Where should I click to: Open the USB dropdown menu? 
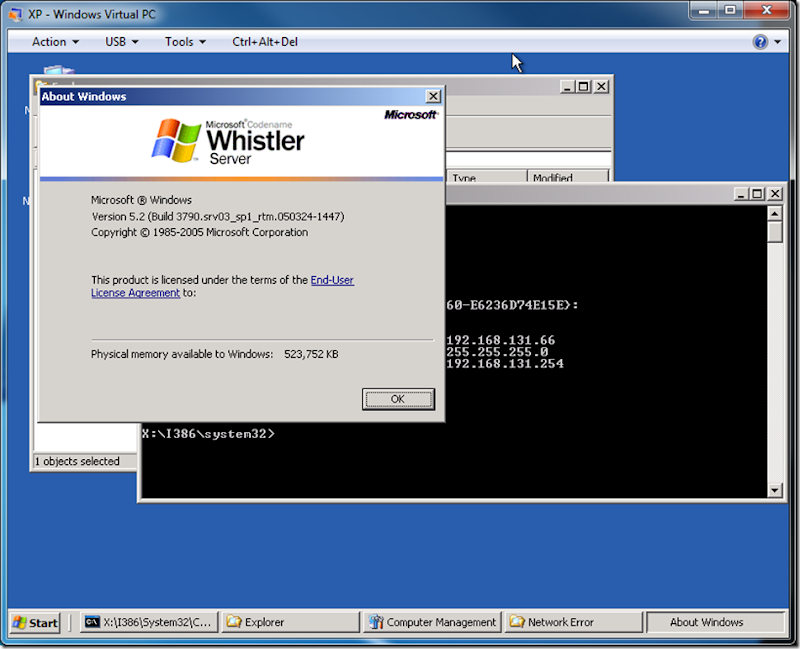pyautogui.click(x=121, y=42)
